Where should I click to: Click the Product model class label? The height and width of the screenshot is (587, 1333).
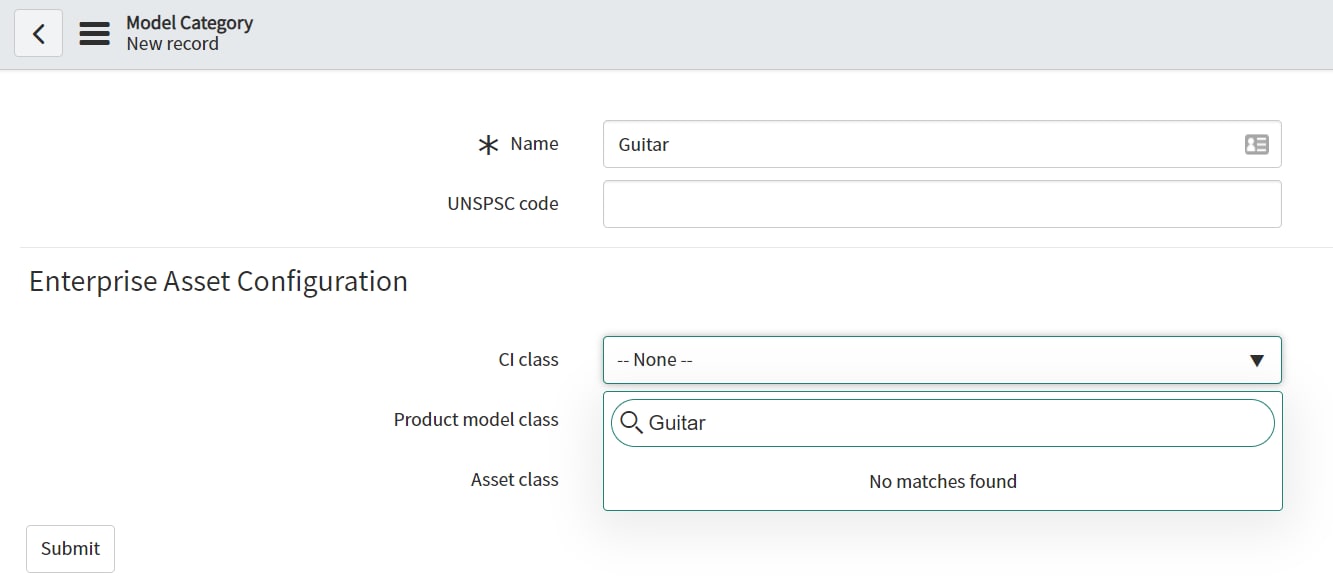pyautogui.click(x=476, y=420)
